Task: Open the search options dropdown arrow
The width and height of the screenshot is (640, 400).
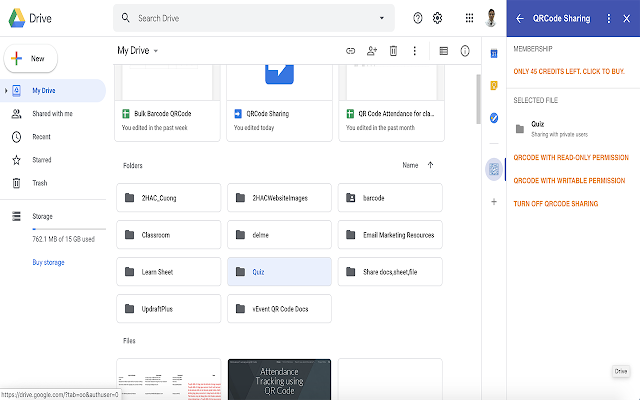Action: pyautogui.click(x=382, y=18)
